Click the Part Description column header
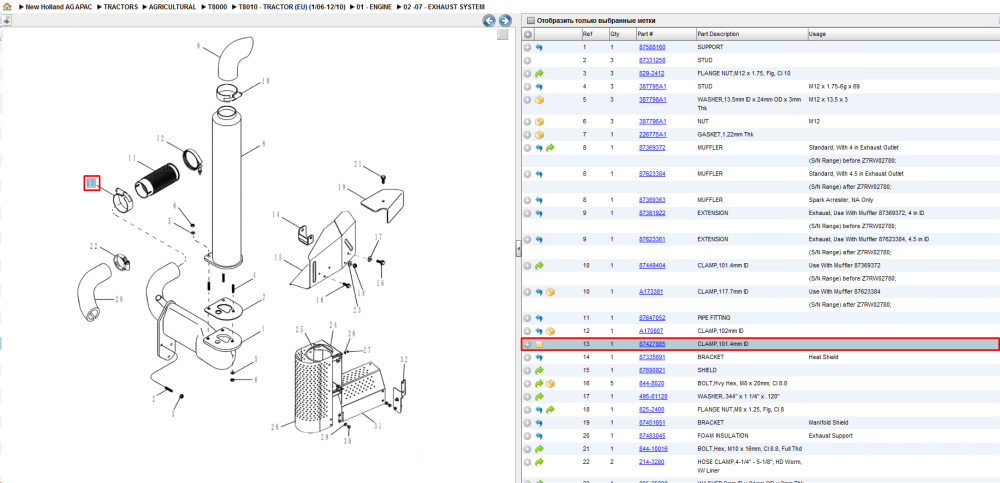The width and height of the screenshot is (1000, 483). (751, 34)
